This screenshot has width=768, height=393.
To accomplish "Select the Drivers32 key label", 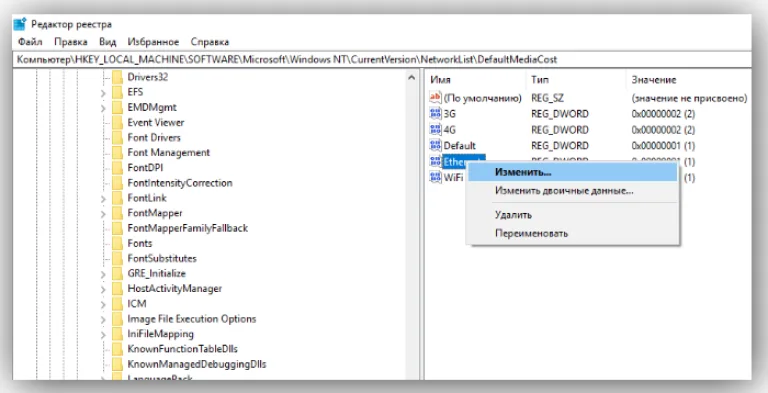I will (x=147, y=77).
